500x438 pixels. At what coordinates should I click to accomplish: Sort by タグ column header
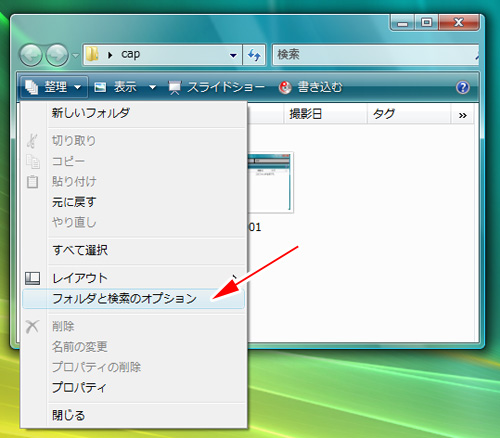pos(409,114)
